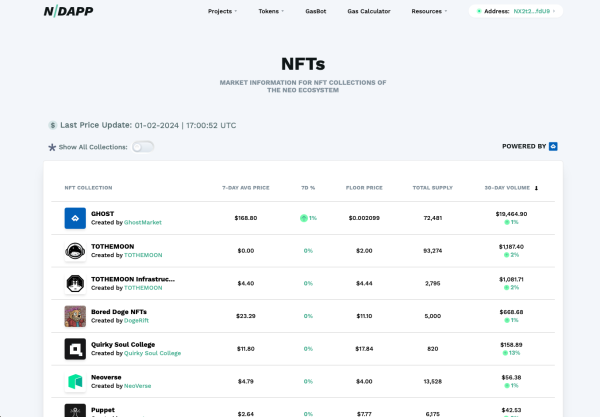Select Bored Doge NFTs collection name
This screenshot has height=417, width=600.
point(119,312)
